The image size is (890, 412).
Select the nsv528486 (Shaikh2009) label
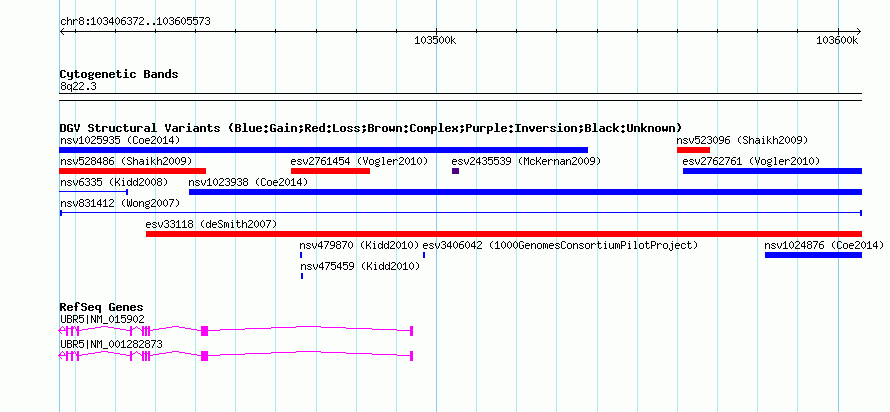pos(126,162)
